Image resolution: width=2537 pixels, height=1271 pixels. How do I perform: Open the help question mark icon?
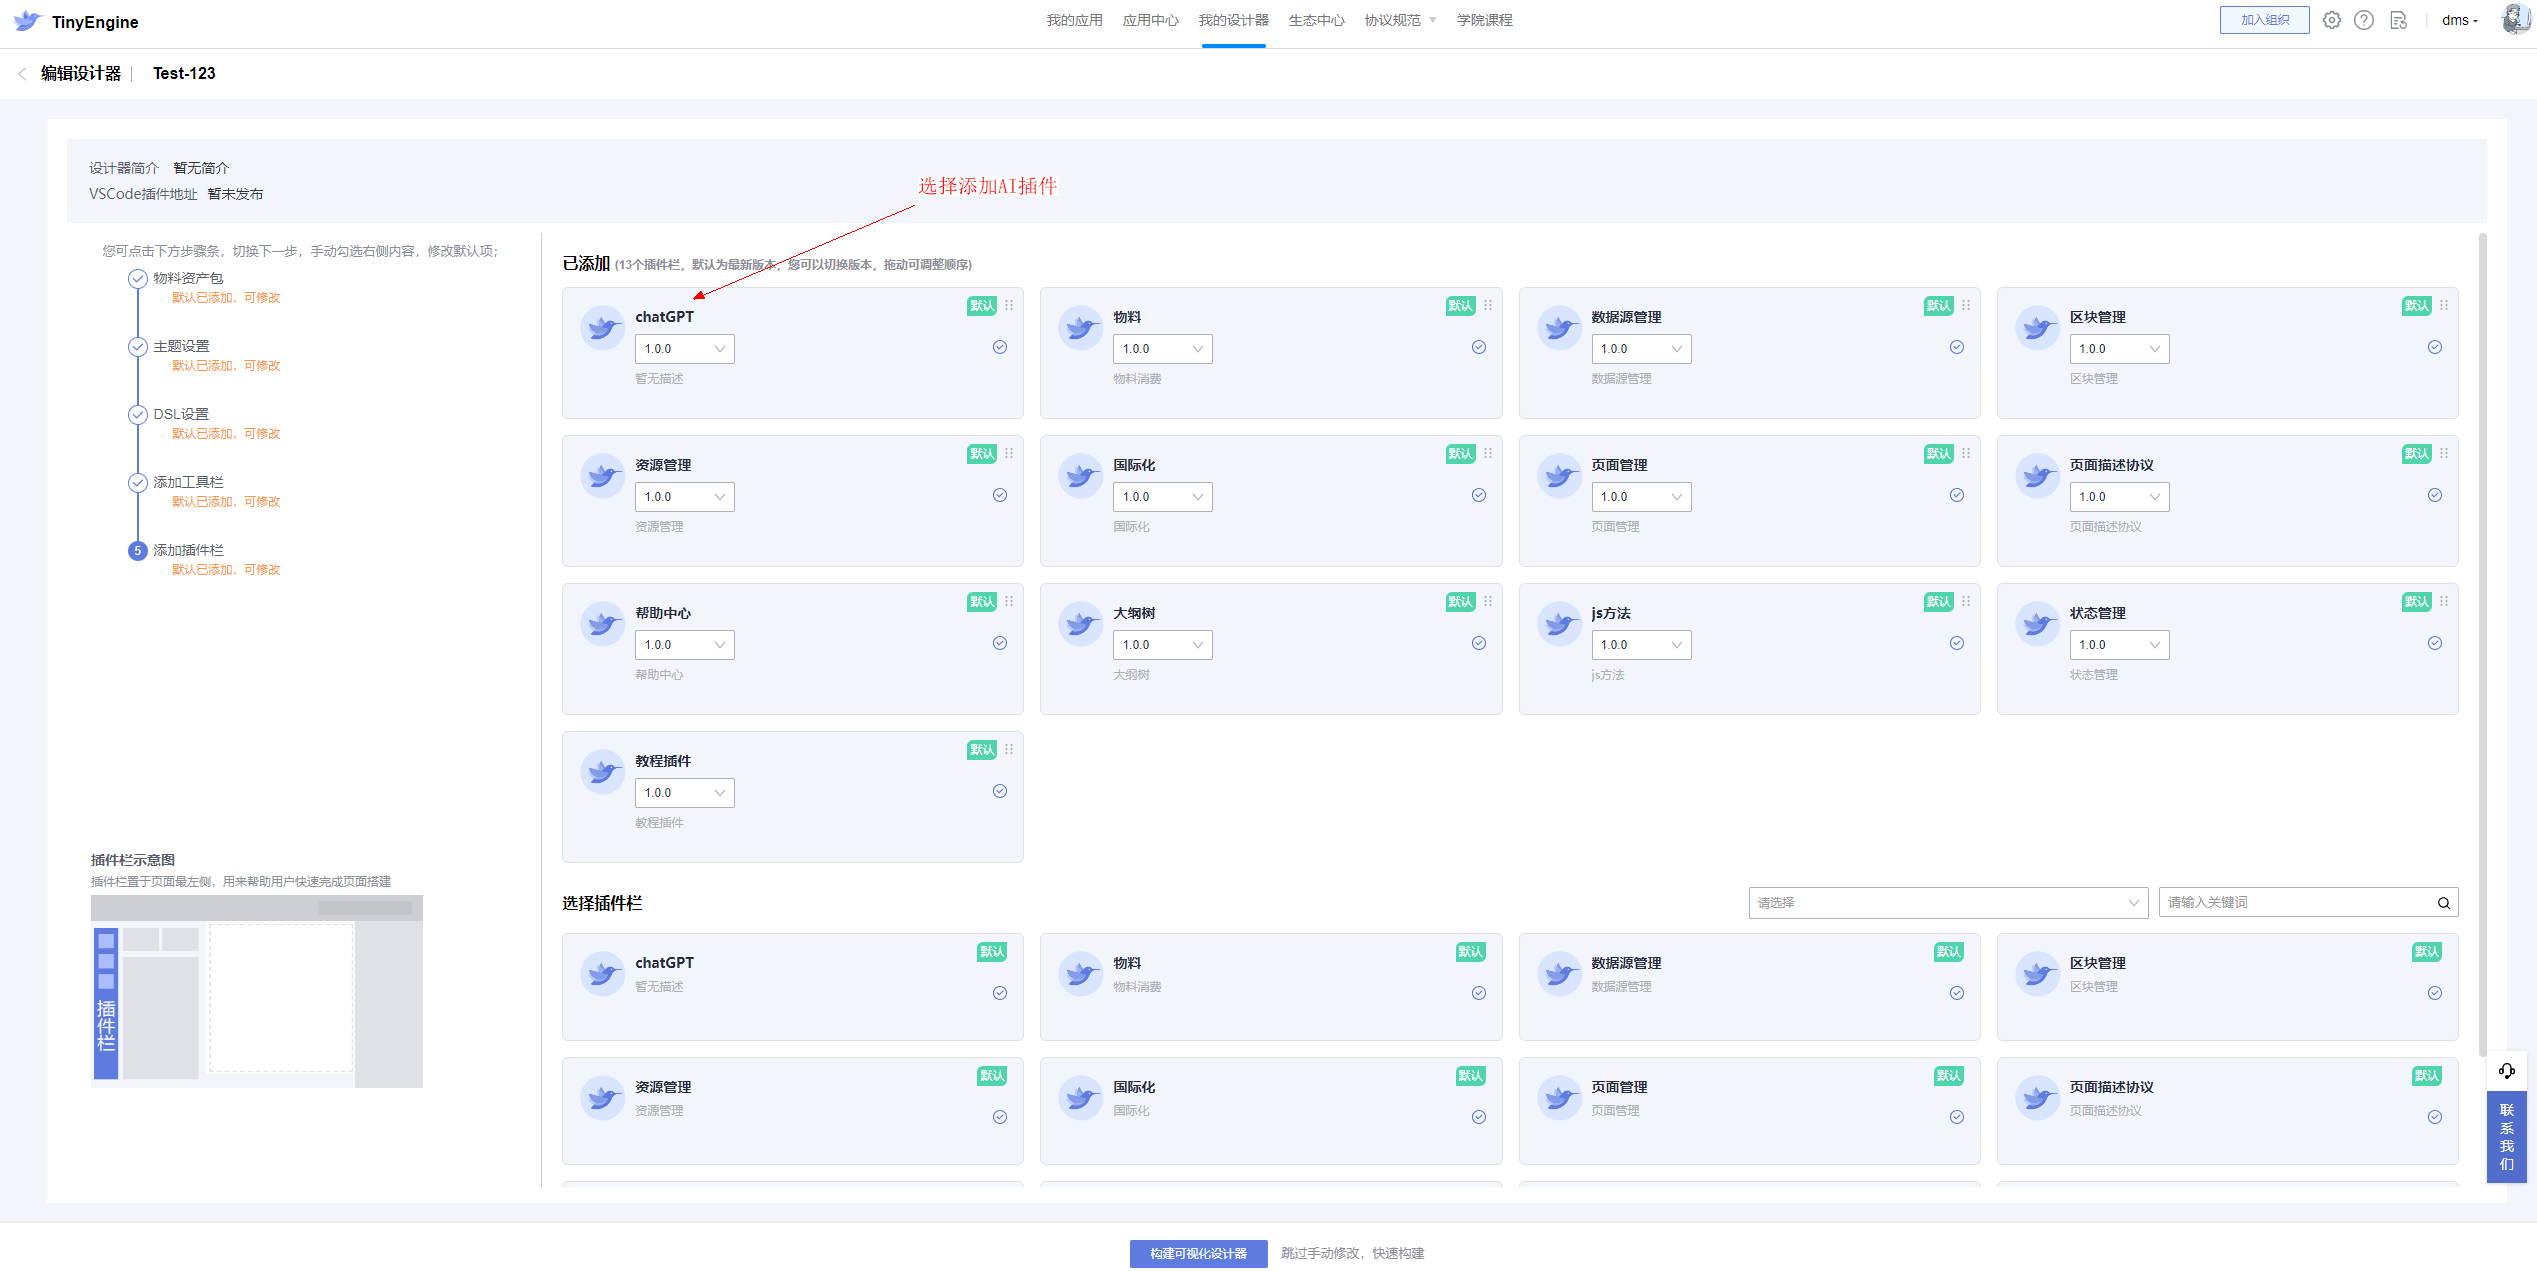coord(2363,20)
